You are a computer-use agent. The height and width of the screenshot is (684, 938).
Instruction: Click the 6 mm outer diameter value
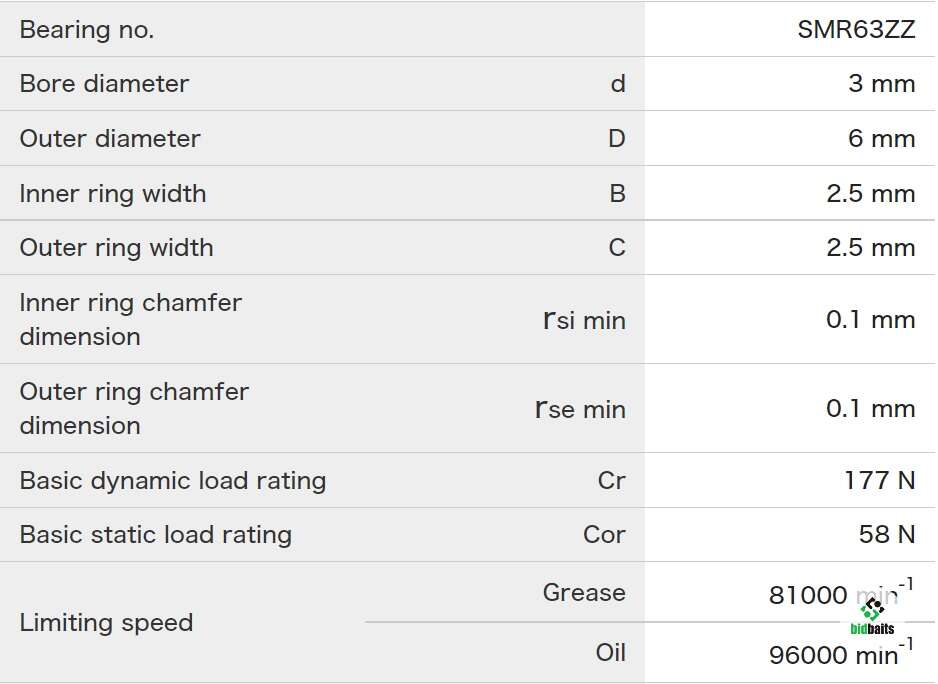(x=882, y=139)
